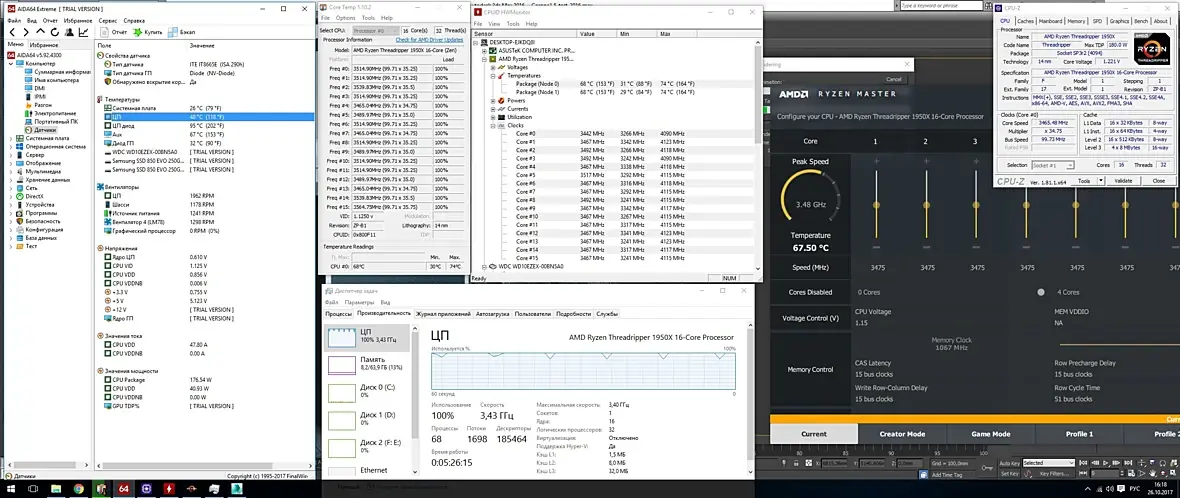The width and height of the screenshot is (1180, 498).
Task: Expand the Voltages node in HWMonitor
Action: (494, 67)
